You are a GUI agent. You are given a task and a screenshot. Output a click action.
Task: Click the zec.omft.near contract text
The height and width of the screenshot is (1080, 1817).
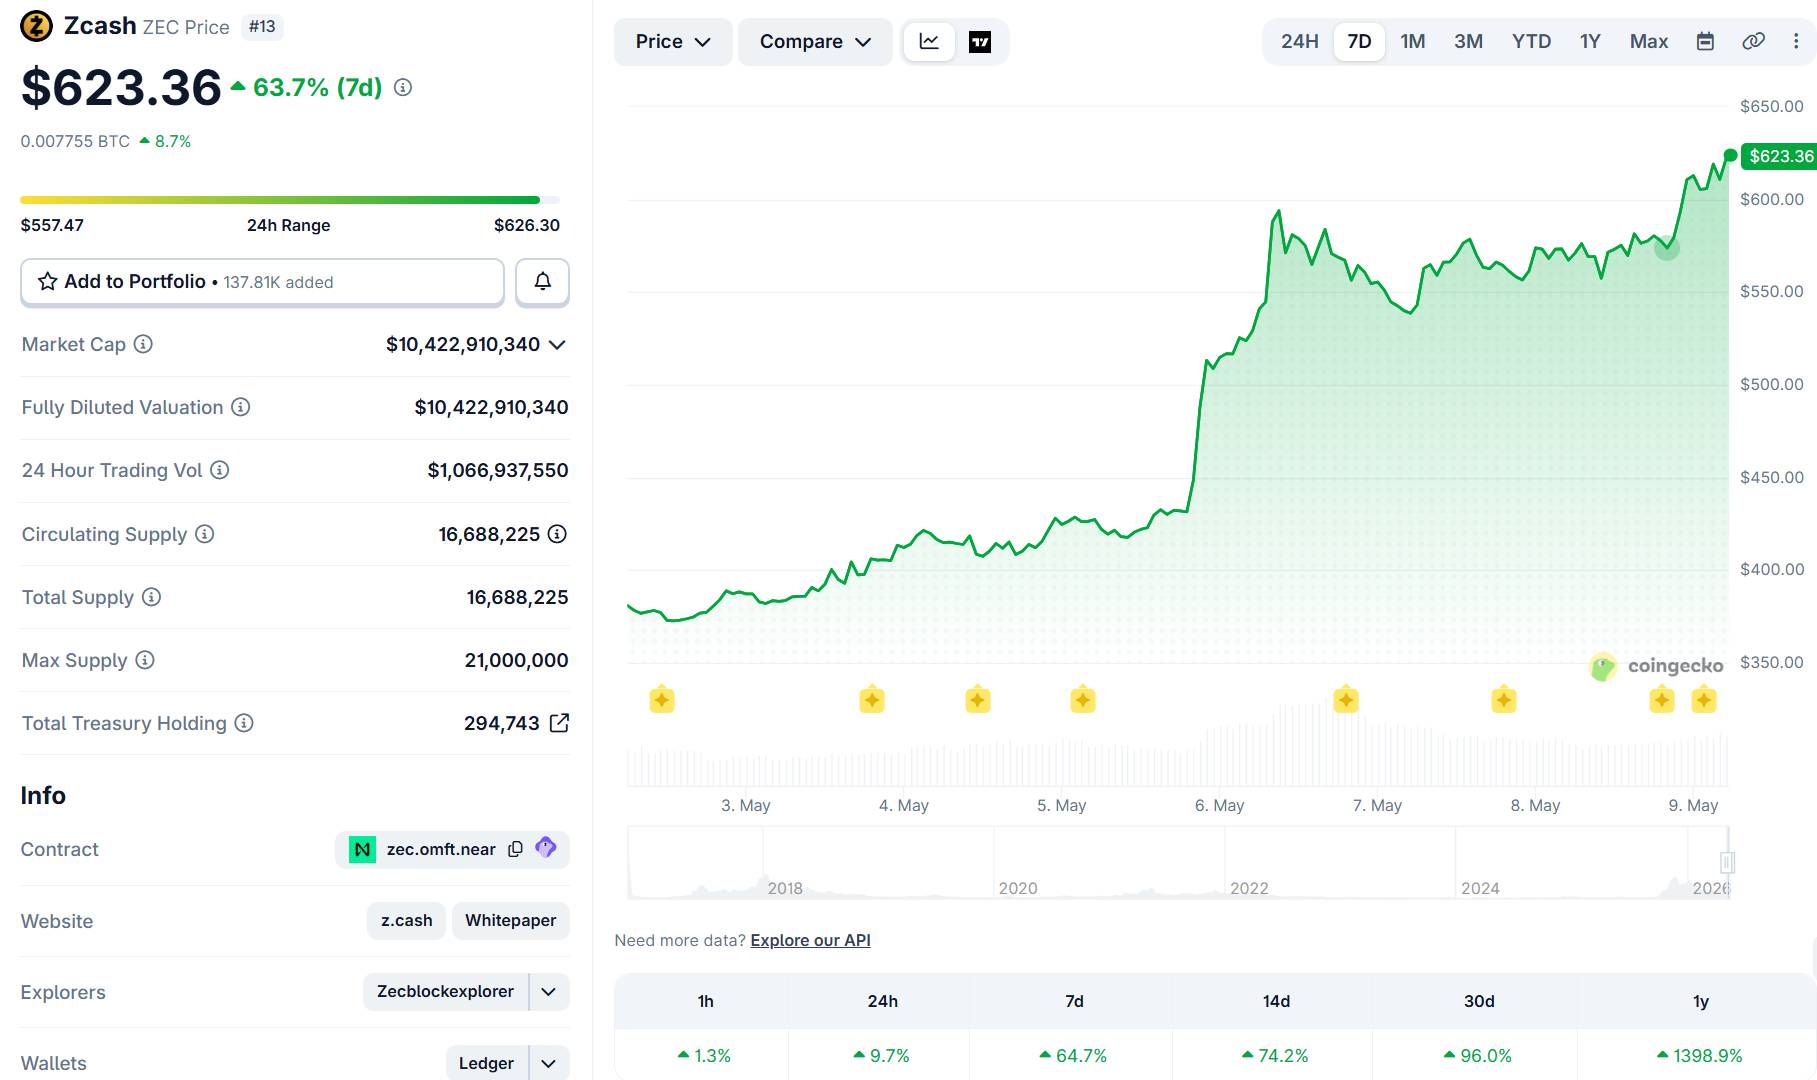point(441,849)
